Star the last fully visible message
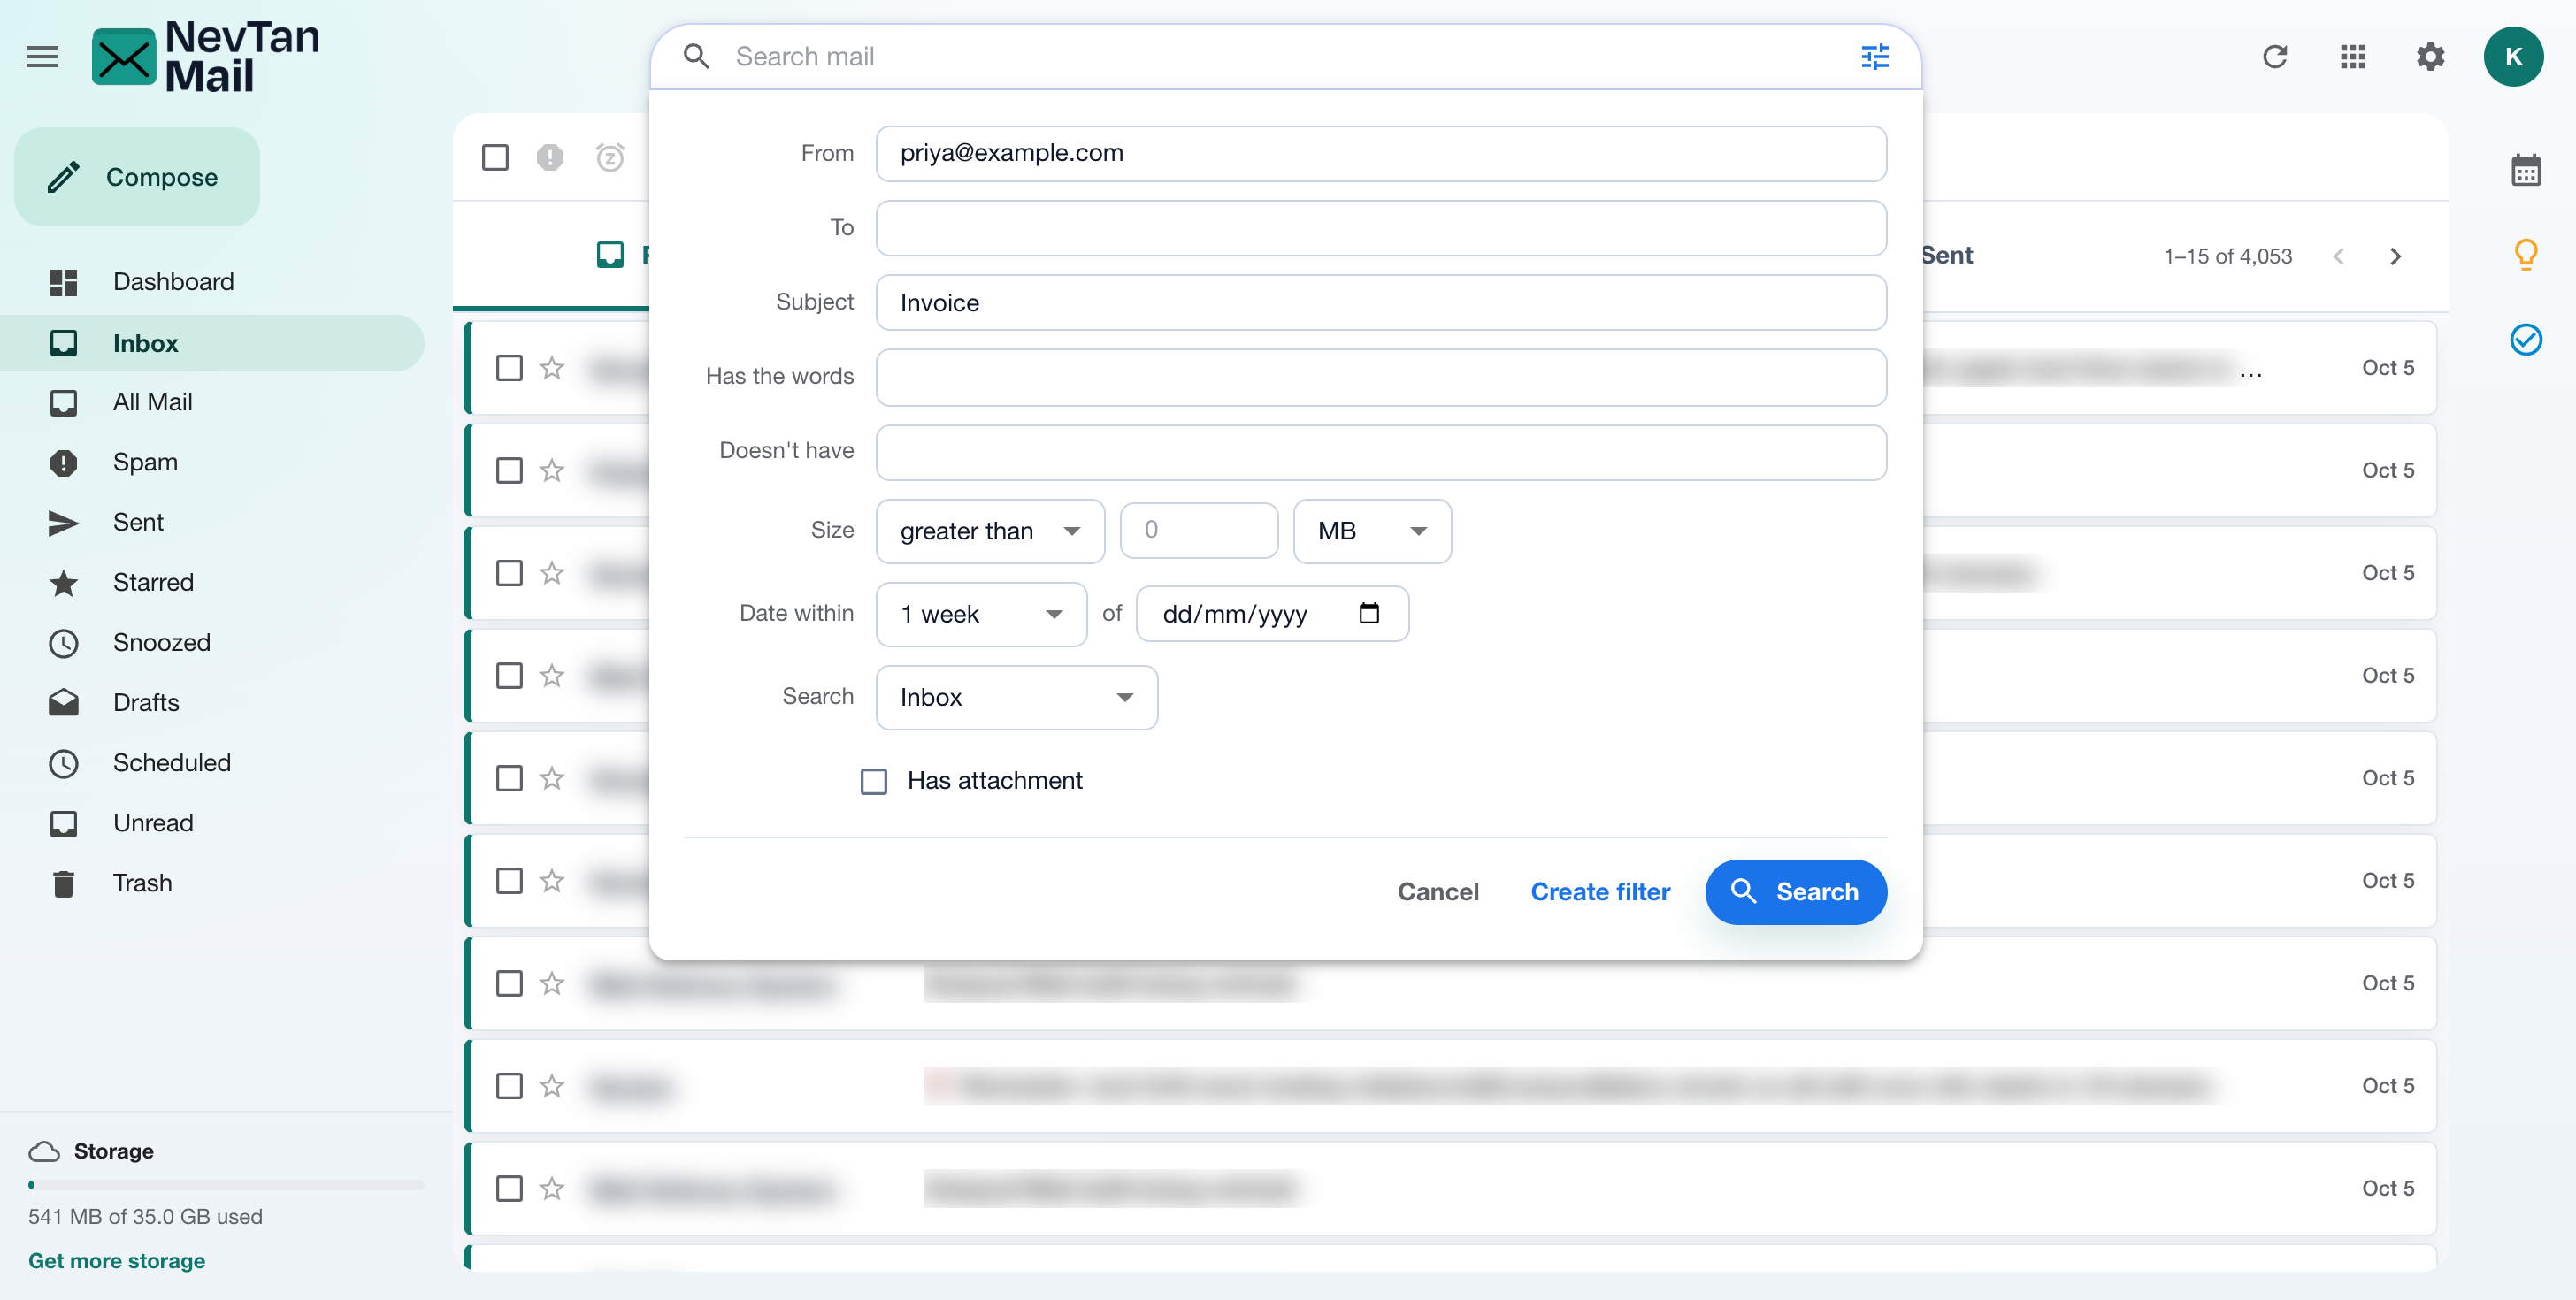Screen dimensions: 2576x1300 552,1188
